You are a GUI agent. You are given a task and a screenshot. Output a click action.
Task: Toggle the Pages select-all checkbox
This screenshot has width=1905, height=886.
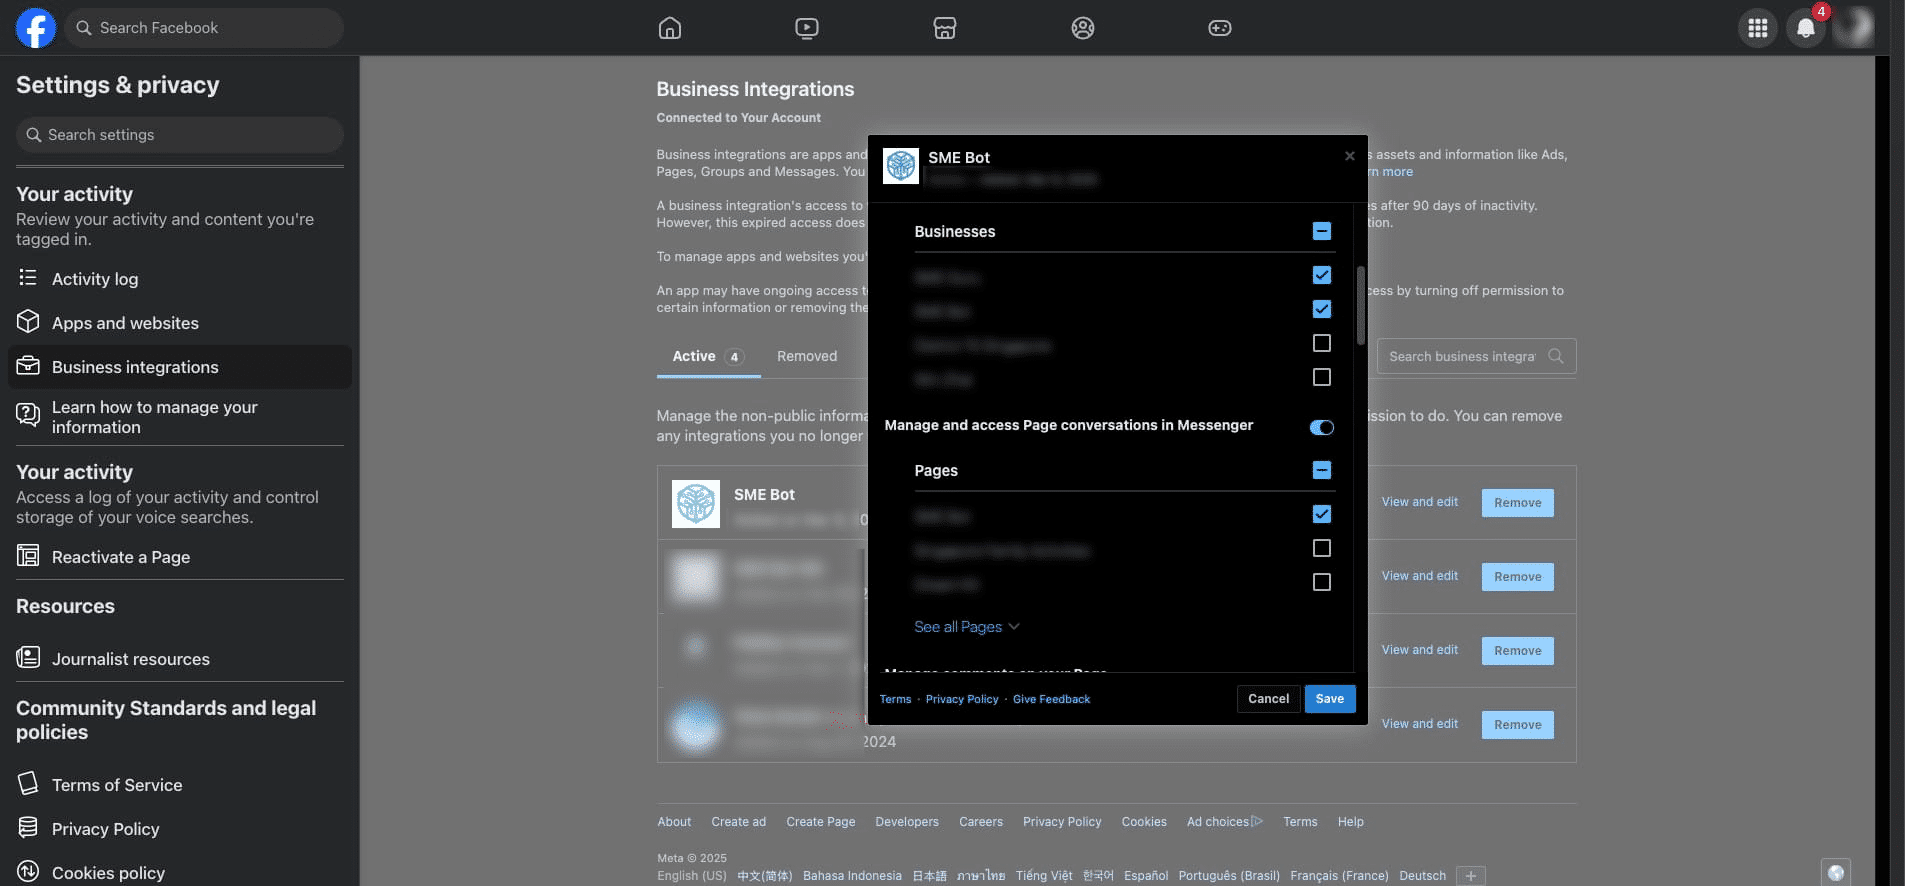click(1322, 470)
